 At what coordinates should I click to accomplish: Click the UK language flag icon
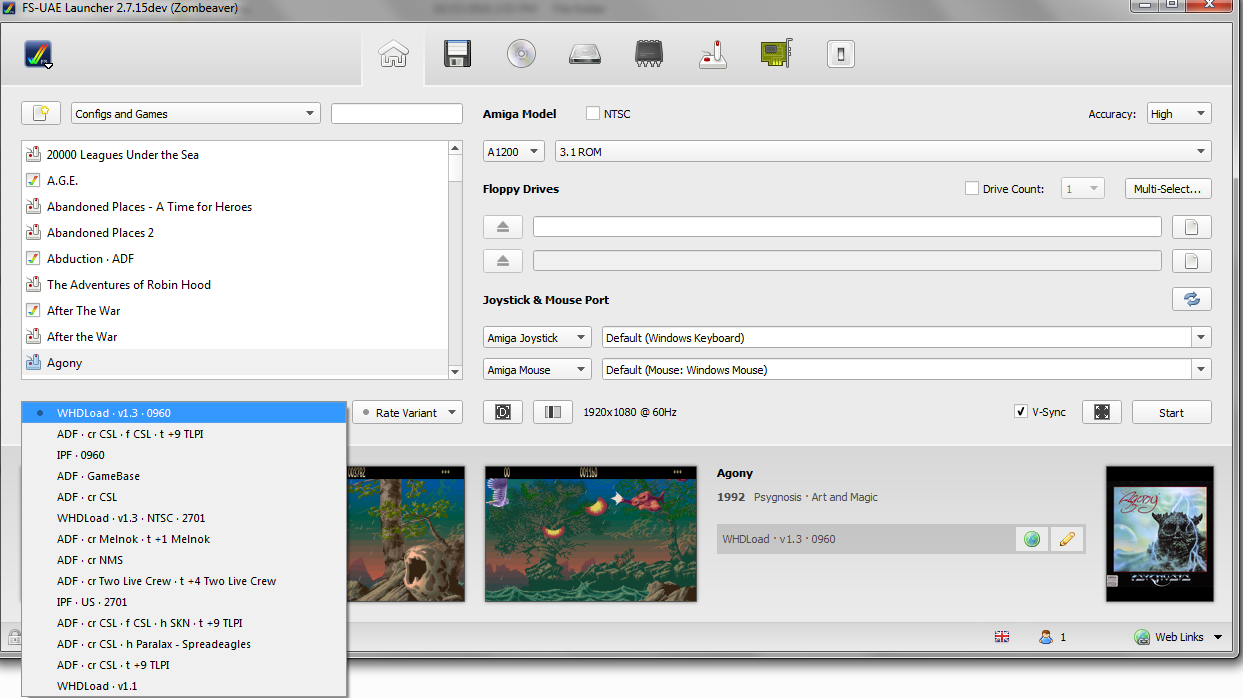pos(1001,637)
